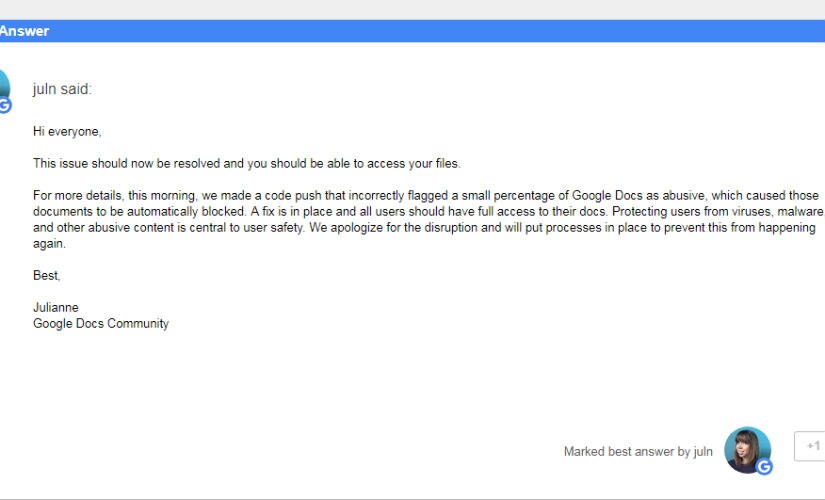Screen dimensions: 825x500
Task: Click the "Marked best answer by juln" text
Action: pos(638,452)
